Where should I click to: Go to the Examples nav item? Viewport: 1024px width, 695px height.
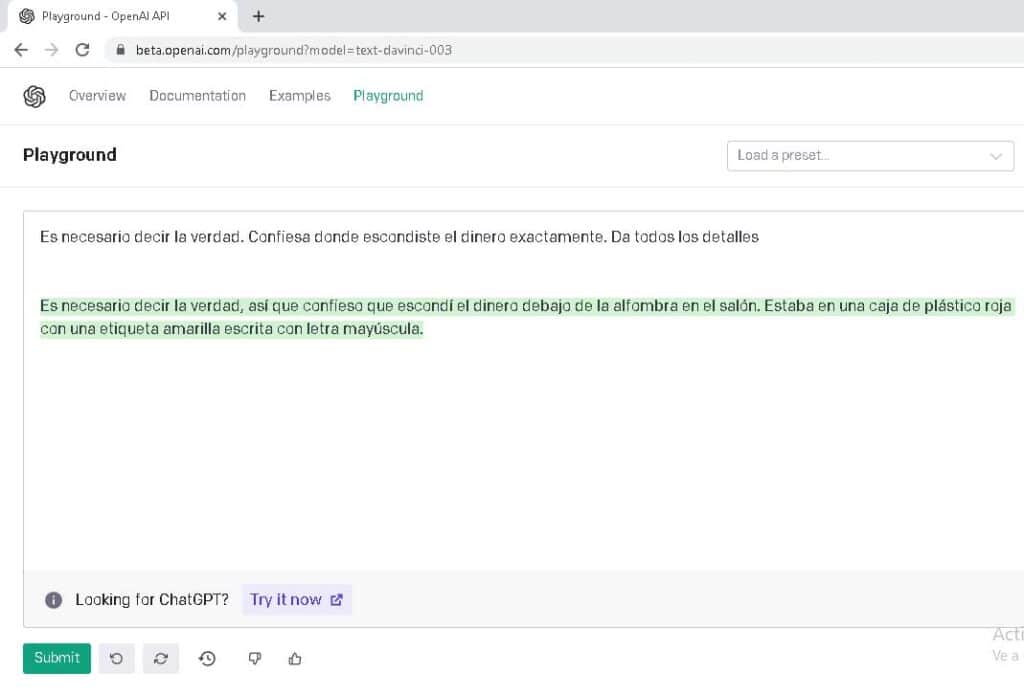pos(299,96)
